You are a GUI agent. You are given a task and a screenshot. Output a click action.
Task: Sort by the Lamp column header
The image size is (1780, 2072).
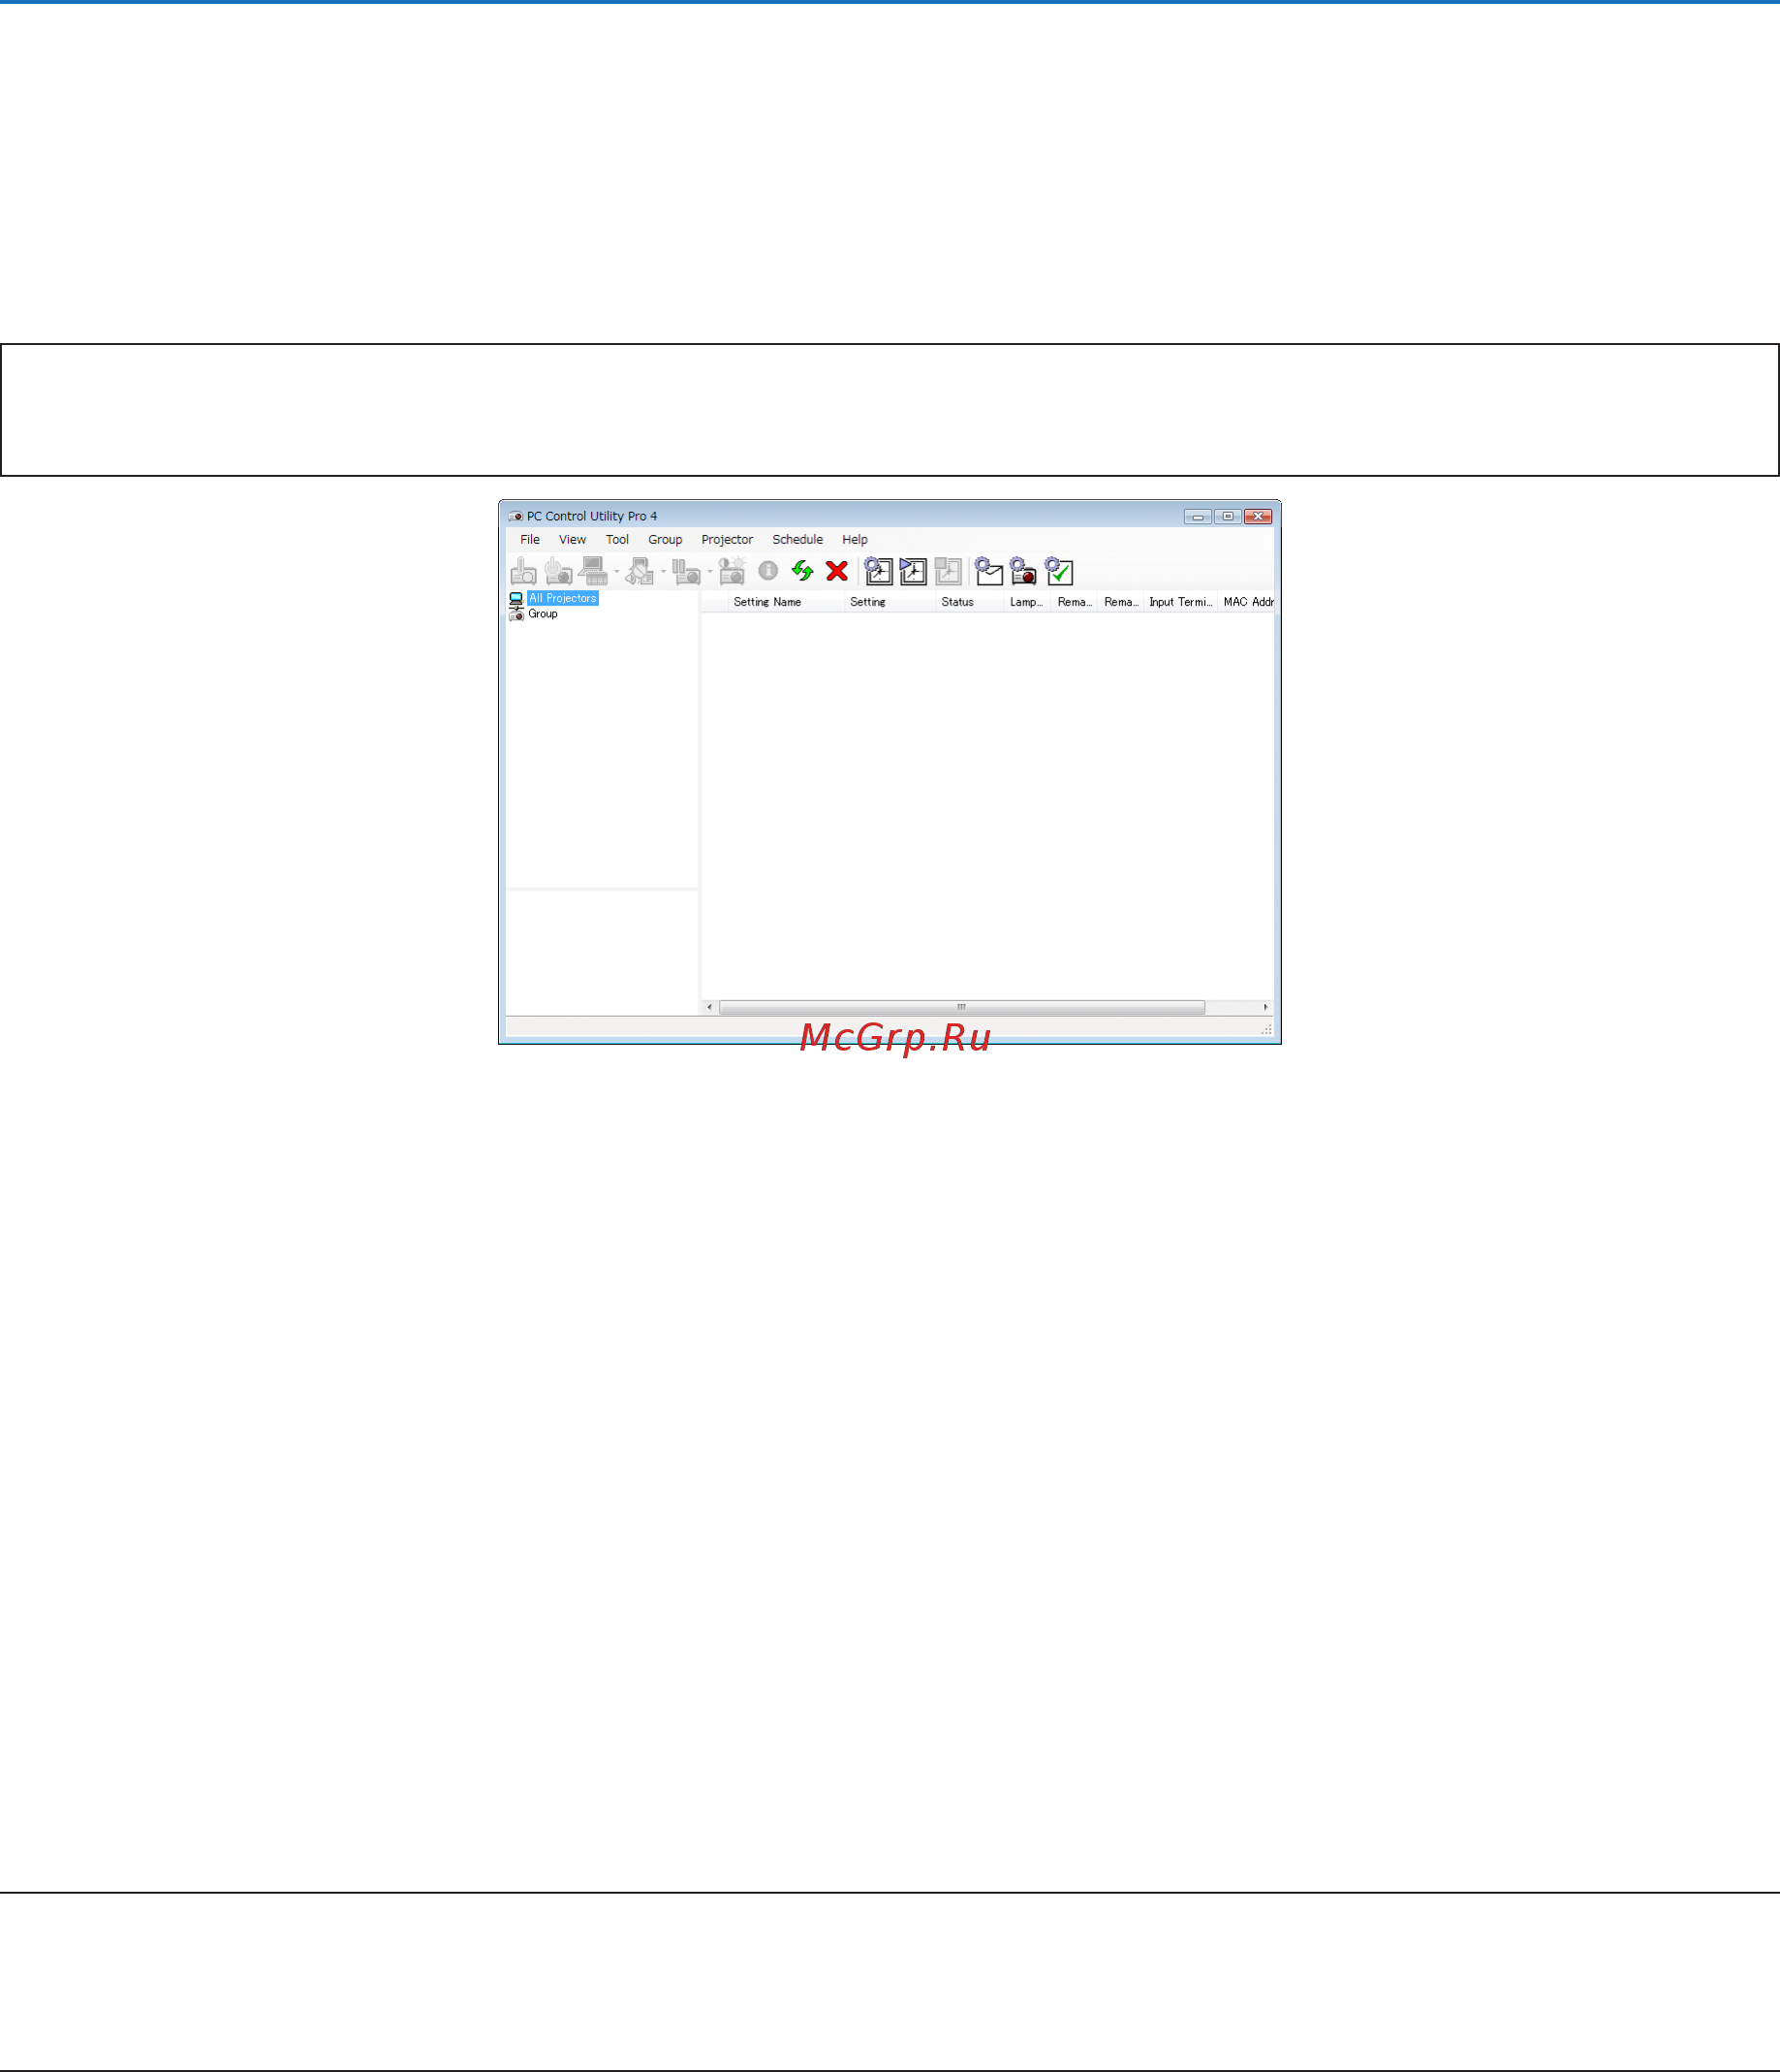(x=1026, y=602)
